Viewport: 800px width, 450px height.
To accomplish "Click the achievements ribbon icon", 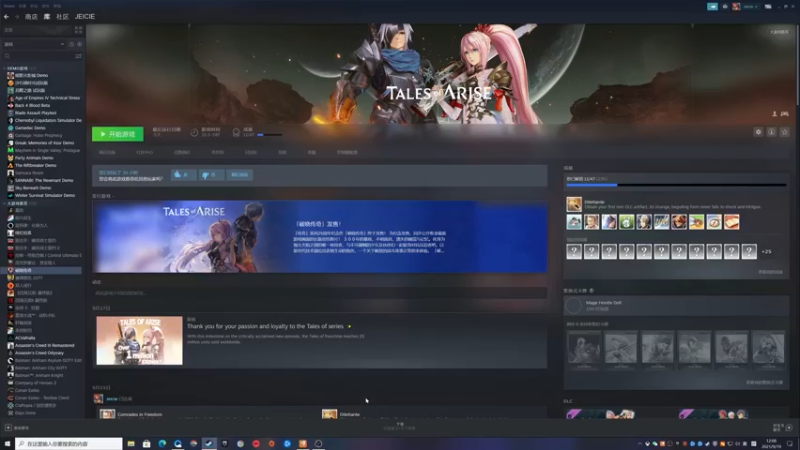I will click(236, 133).
